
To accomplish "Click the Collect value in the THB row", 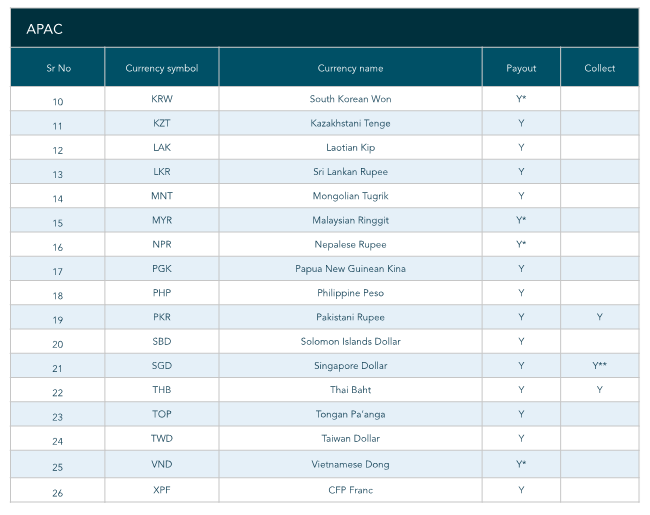I will (x=600, y=390).
